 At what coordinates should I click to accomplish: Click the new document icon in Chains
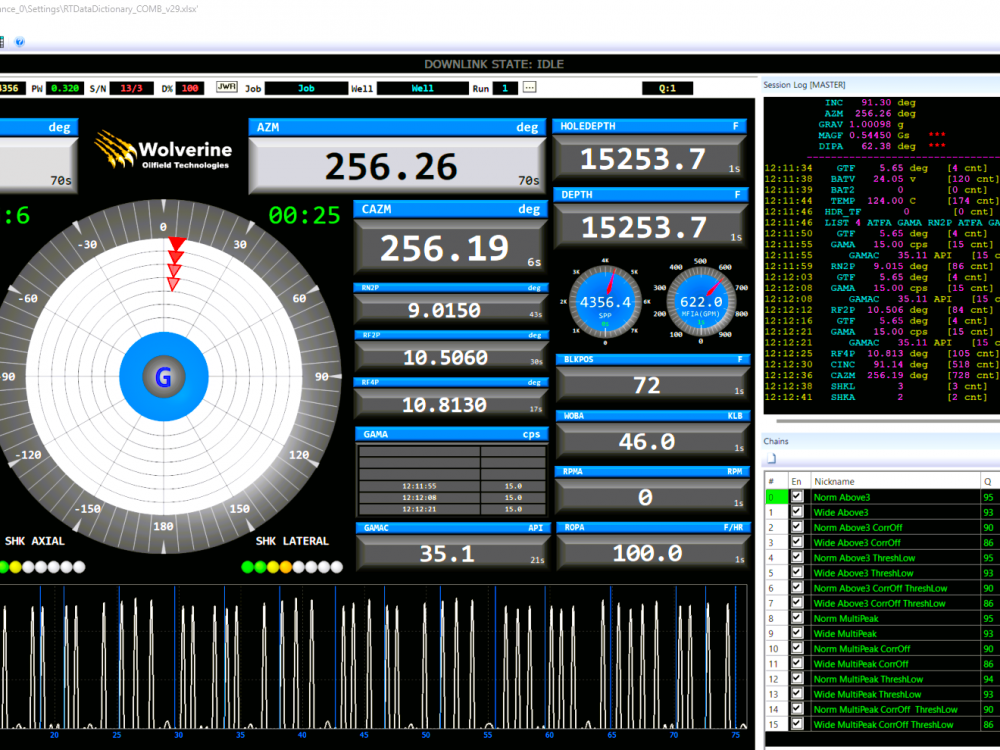click(772, 459)
